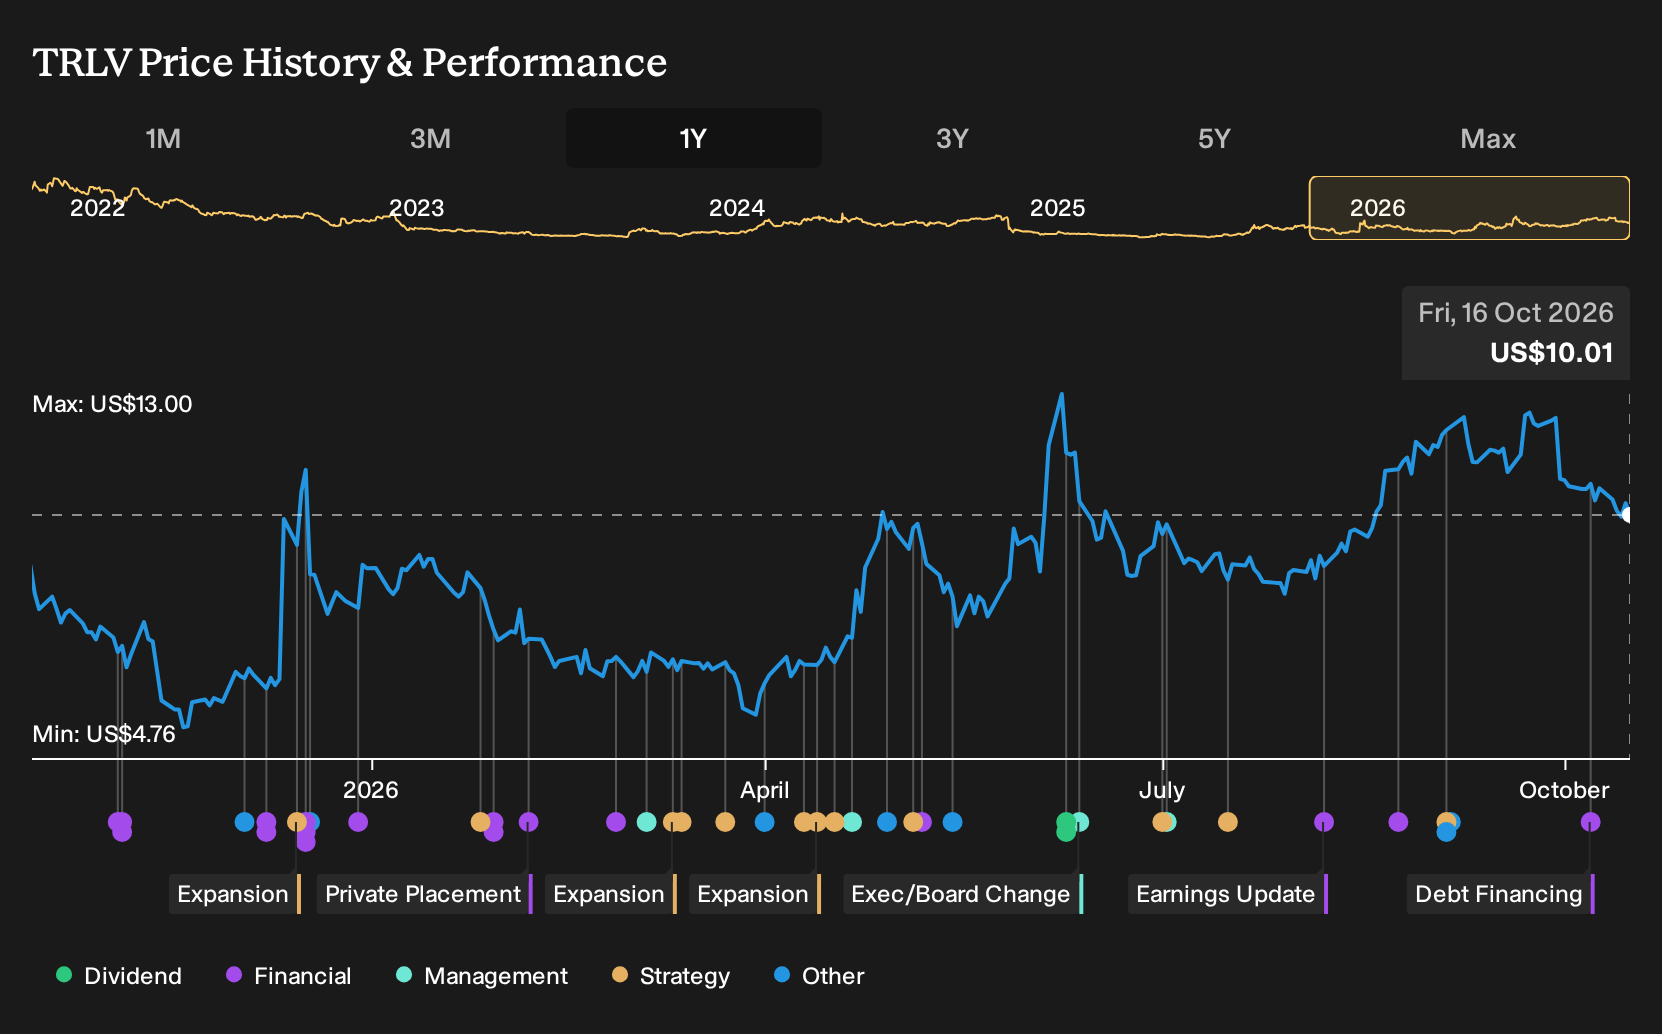Click the October axis label
The image size is (1662, 1034).
pyautogui.click(x=1564, y=790)
